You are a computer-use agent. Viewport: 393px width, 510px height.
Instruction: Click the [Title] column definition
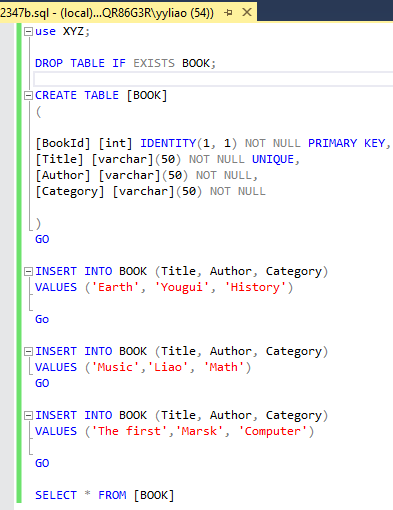coord(59,159)
